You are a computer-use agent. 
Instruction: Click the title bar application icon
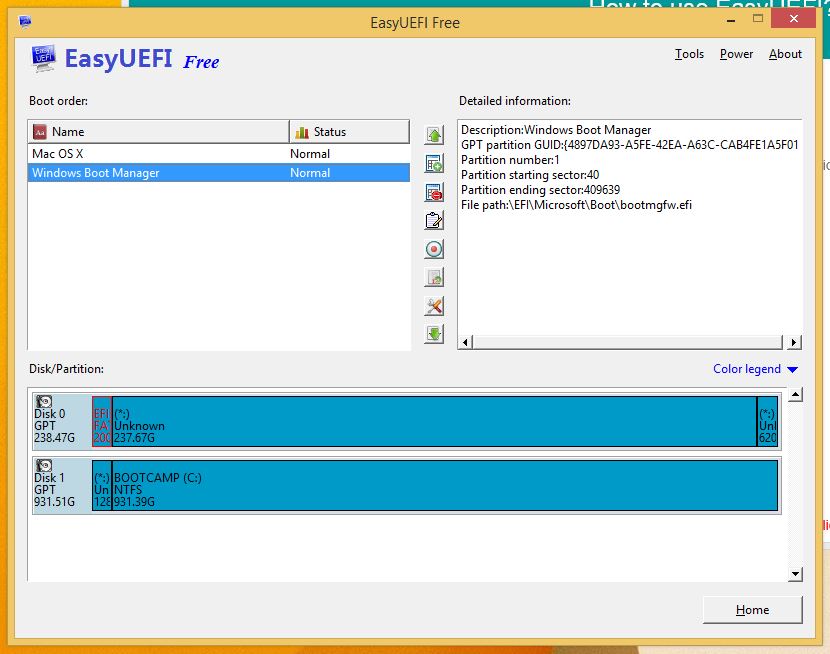[x=25, y=22]
